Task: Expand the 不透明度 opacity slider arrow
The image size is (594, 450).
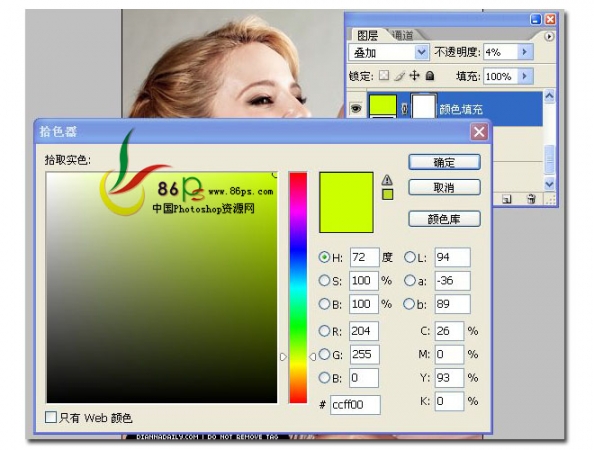Action: pyautogui.click(x=525, y=52)
